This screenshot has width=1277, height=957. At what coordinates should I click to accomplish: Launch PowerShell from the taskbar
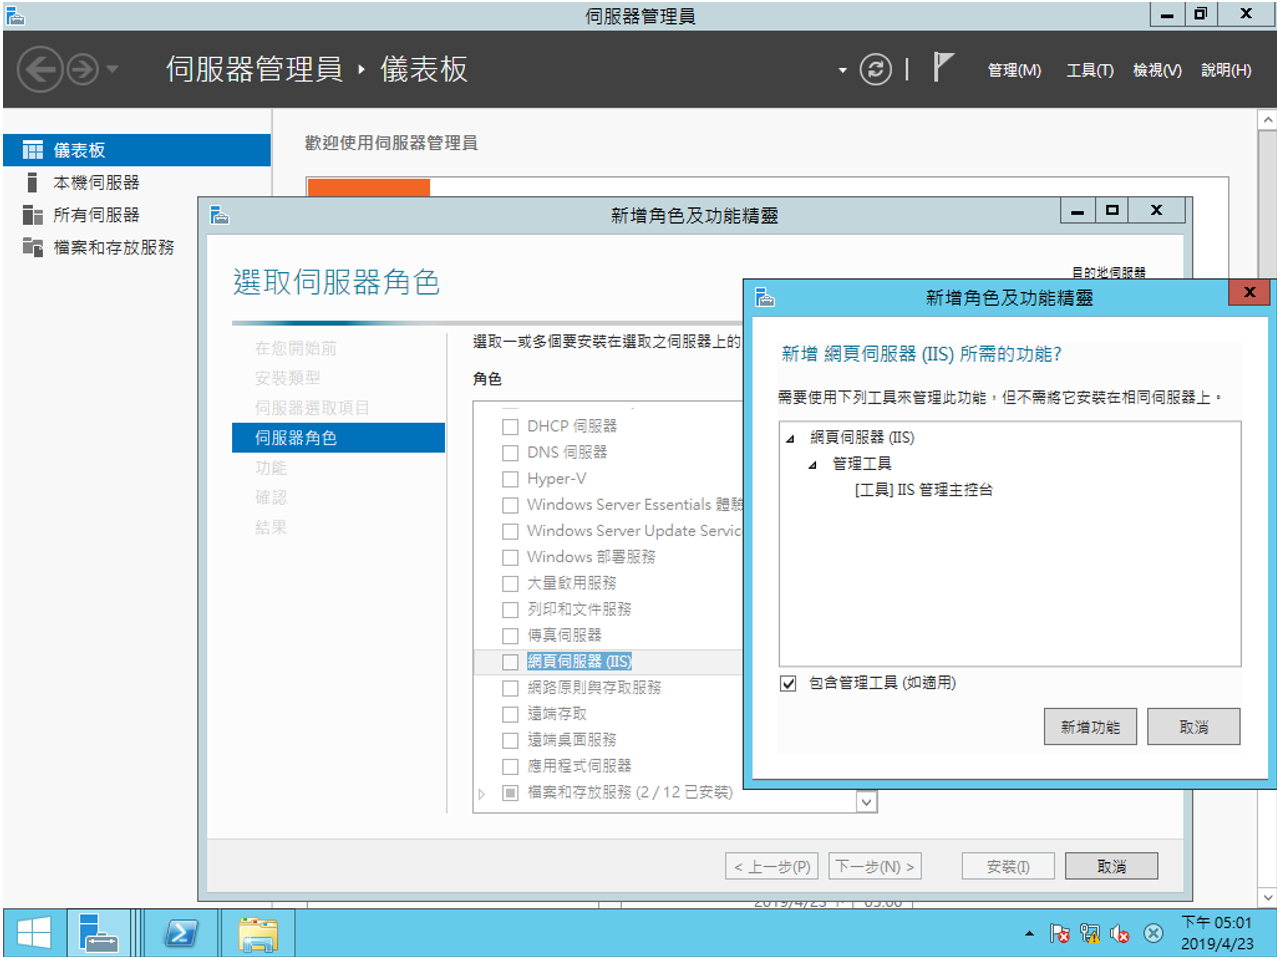coord(181,933)
